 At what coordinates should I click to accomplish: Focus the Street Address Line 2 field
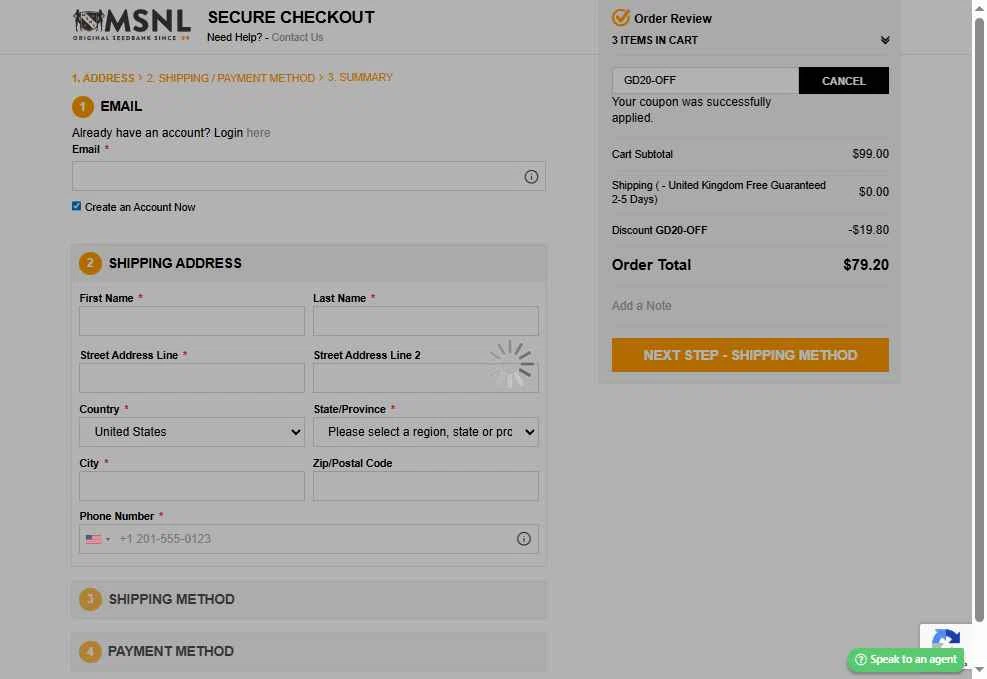[426, 378]
